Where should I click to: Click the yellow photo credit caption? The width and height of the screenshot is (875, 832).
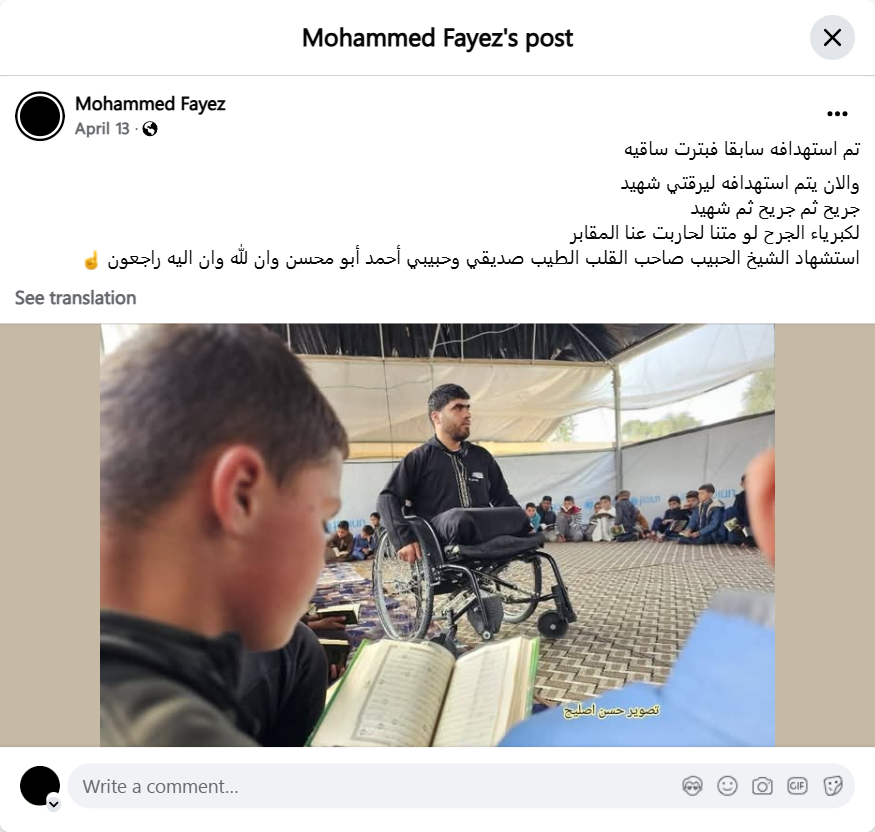(611, 710)
